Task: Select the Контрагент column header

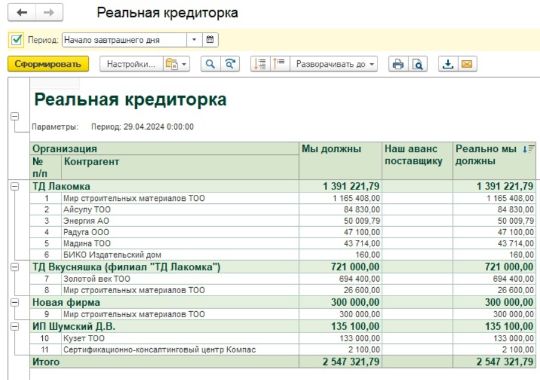Action: click(180, 167)
